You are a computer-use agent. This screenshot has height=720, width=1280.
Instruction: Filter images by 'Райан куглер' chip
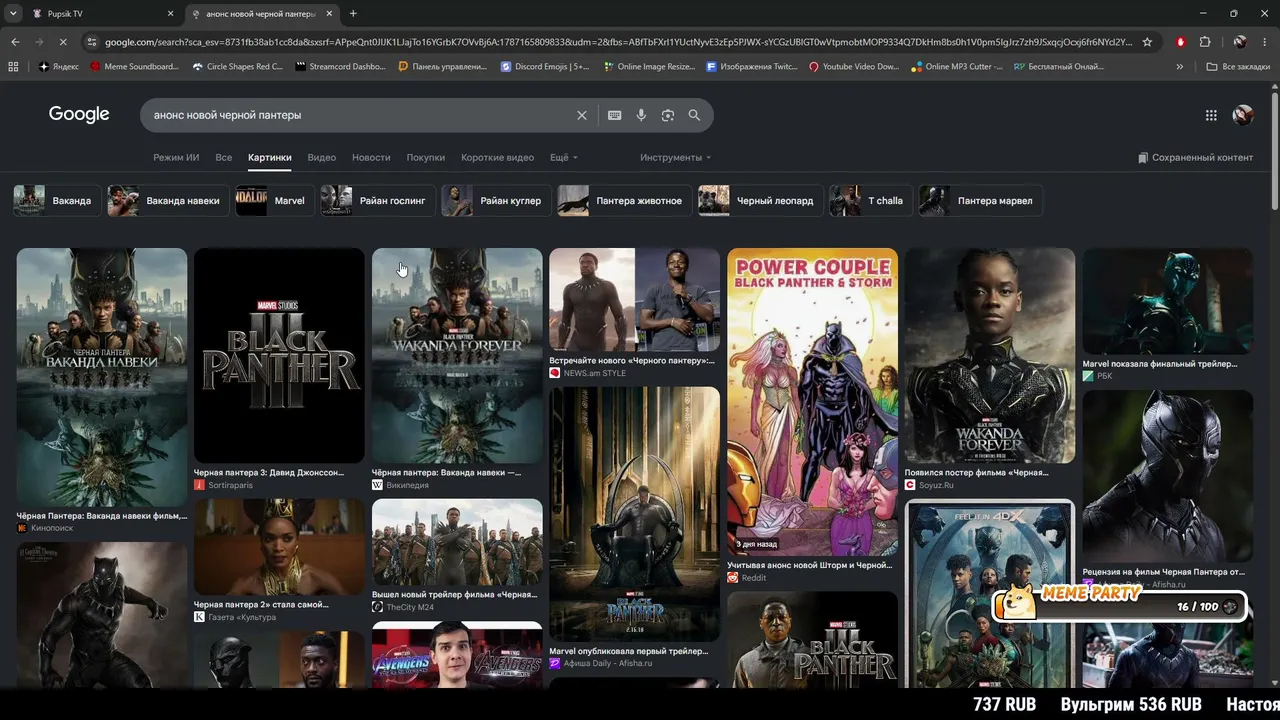click(x=496, y=201)
